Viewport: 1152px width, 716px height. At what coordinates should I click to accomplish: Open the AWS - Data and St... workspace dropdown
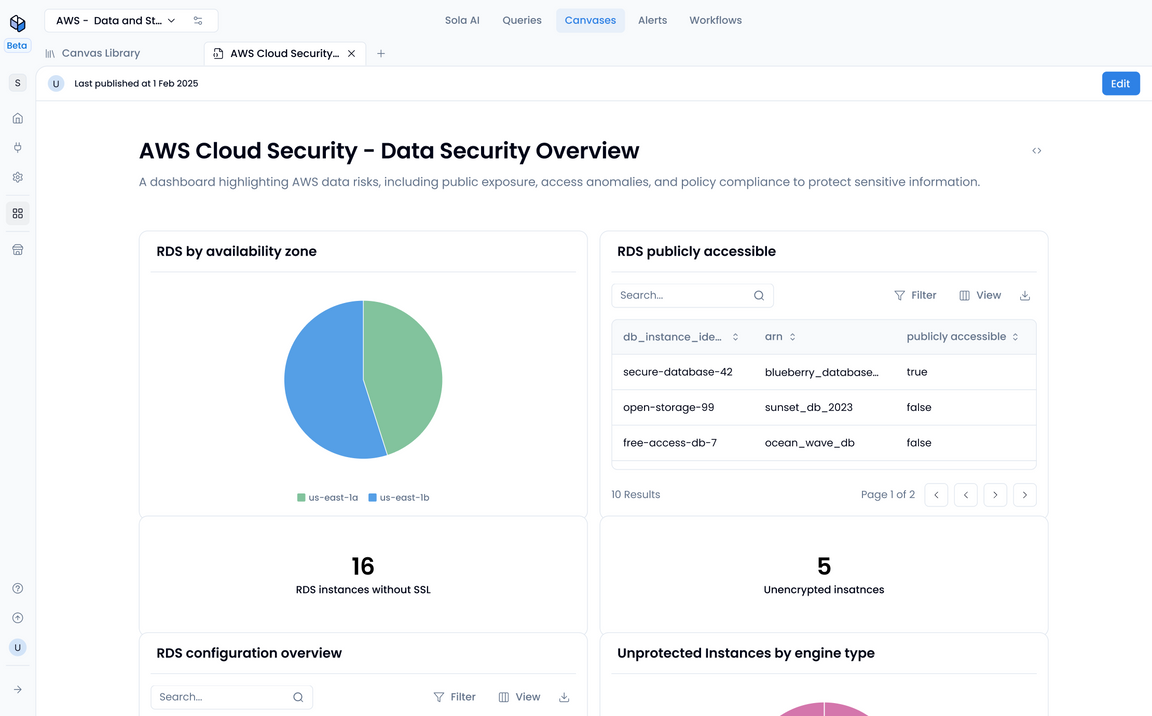tap(116, 21)
